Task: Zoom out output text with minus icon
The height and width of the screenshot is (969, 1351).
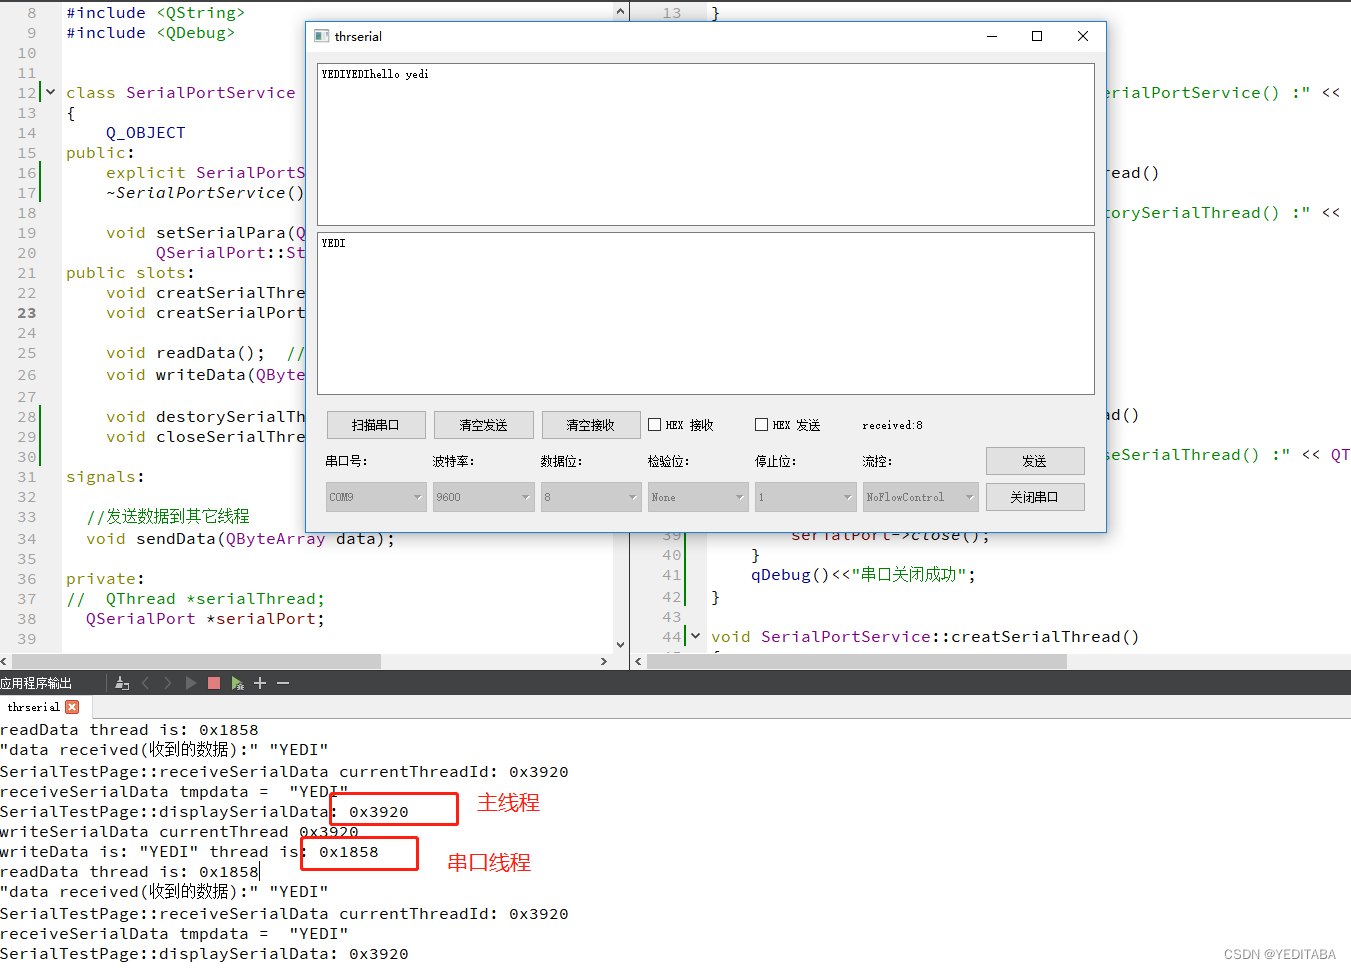Action: (283, 683)
